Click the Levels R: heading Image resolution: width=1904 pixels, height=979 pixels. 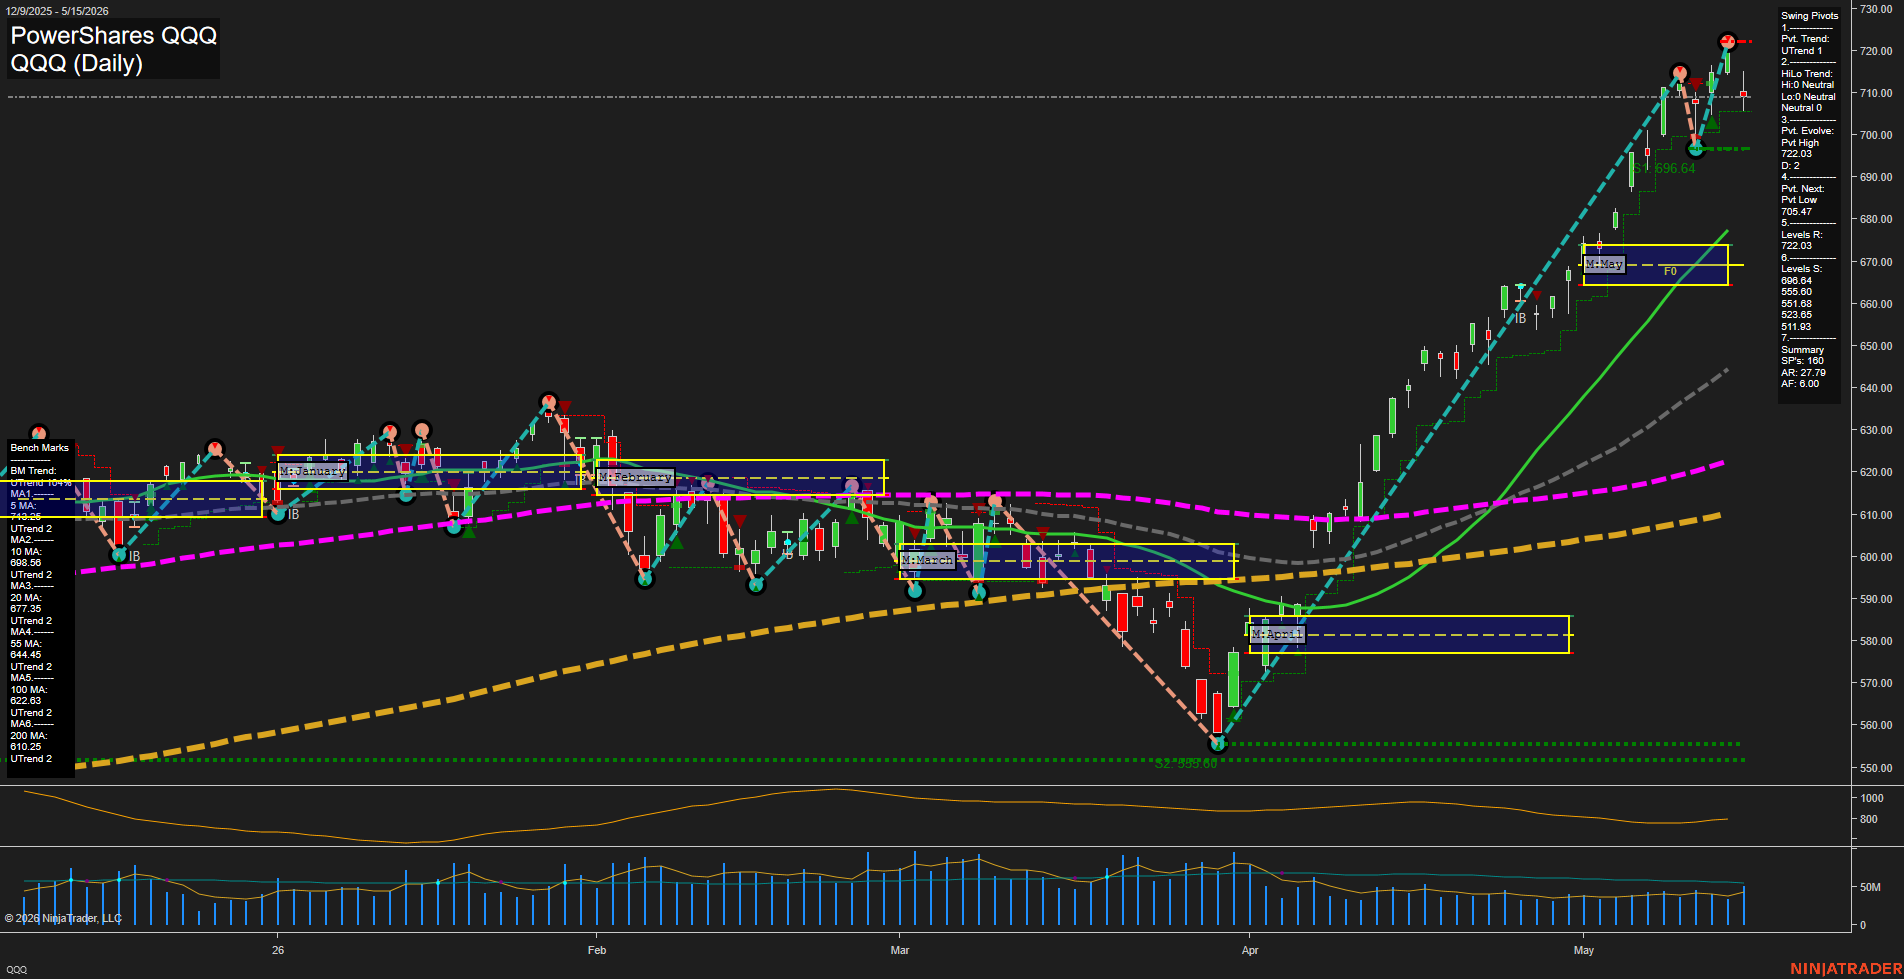pyautogui.click(x=1801, y=235)
